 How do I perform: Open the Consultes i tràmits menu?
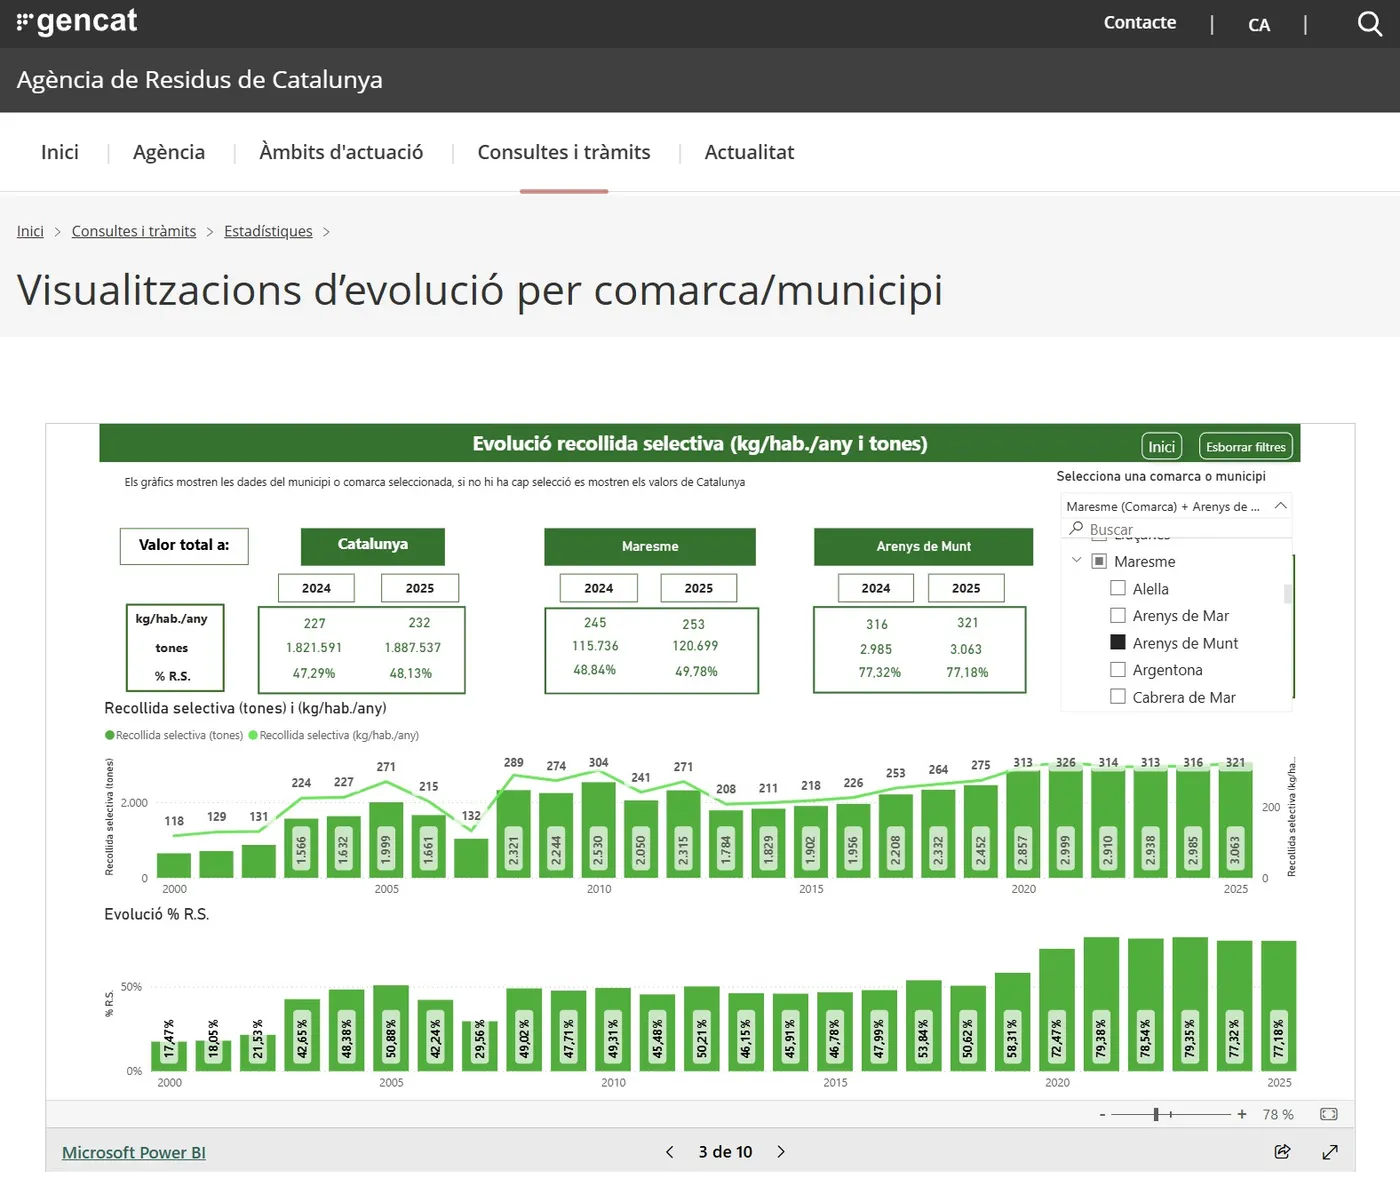(564, 152)
